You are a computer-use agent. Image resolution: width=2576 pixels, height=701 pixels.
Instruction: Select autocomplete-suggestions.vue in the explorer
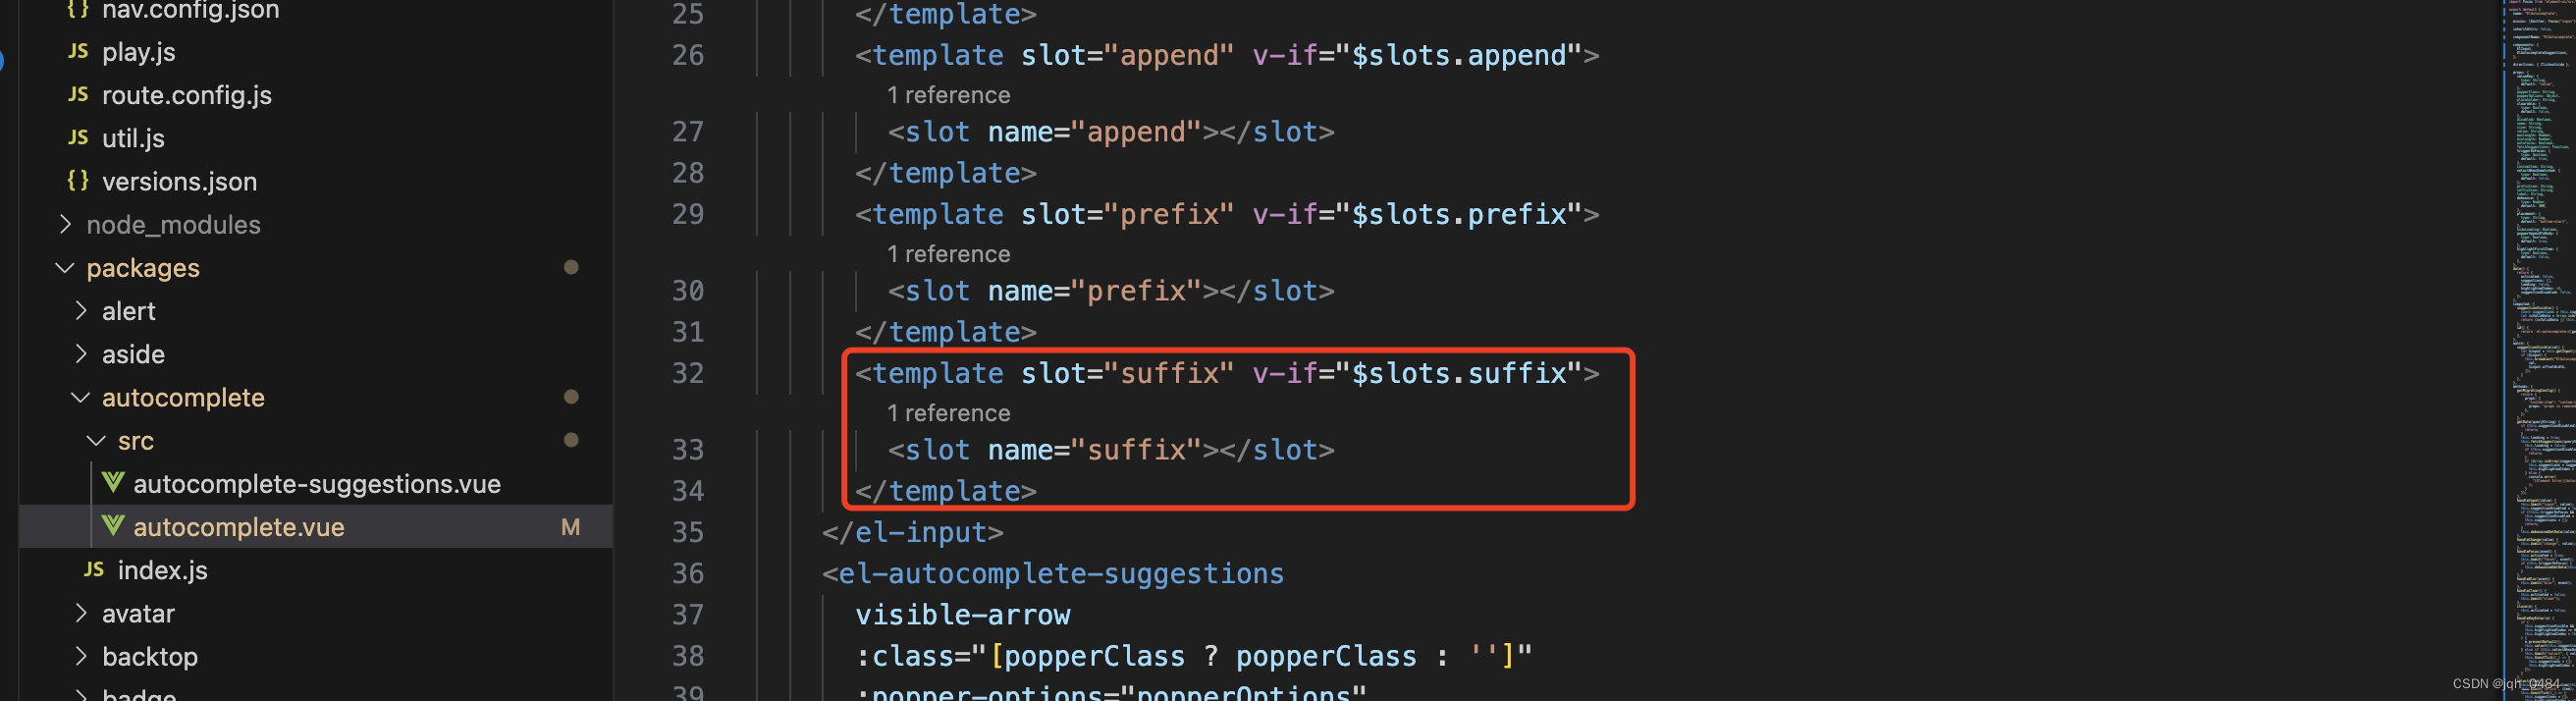coord(316,484)
